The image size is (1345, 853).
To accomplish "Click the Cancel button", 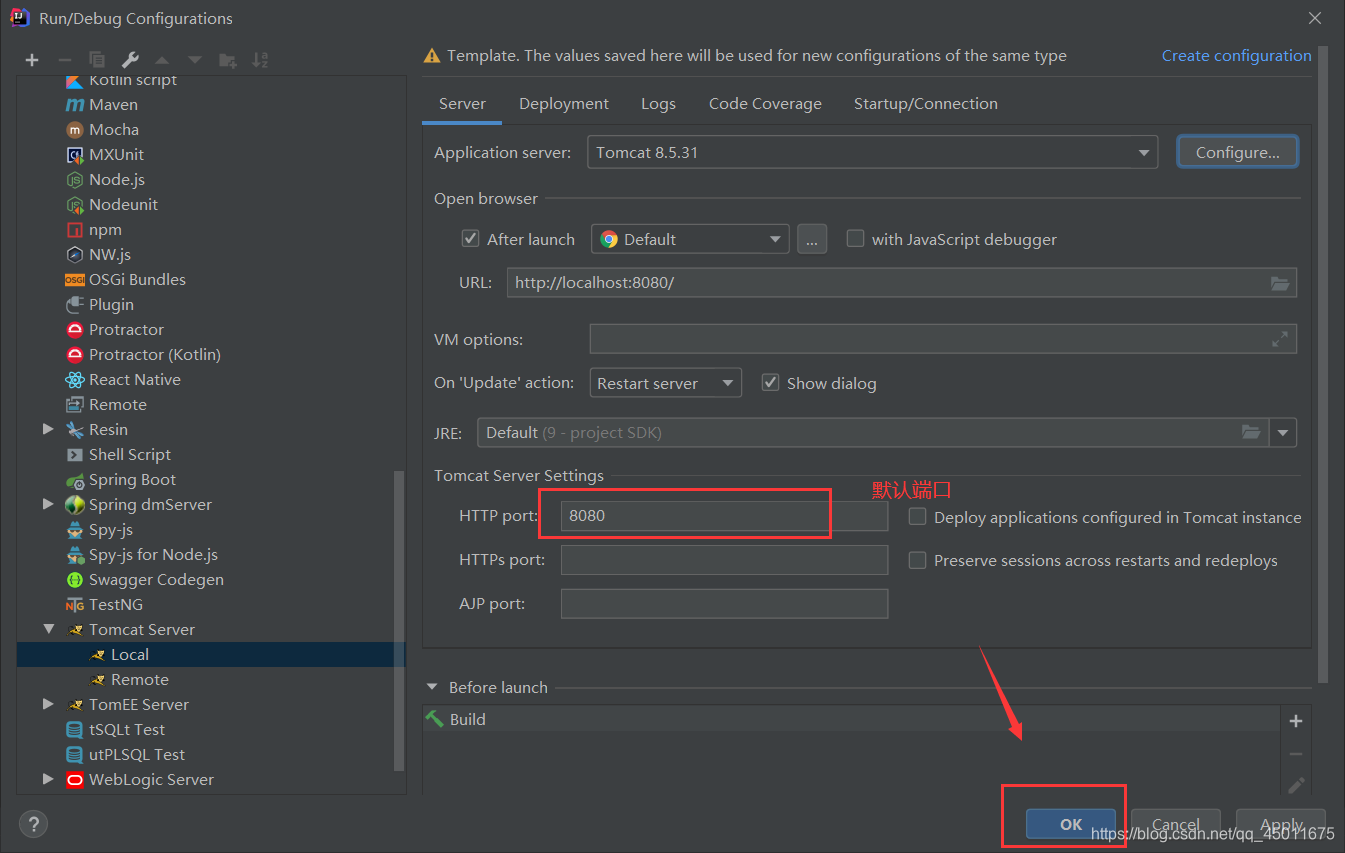I will 1175,824.
